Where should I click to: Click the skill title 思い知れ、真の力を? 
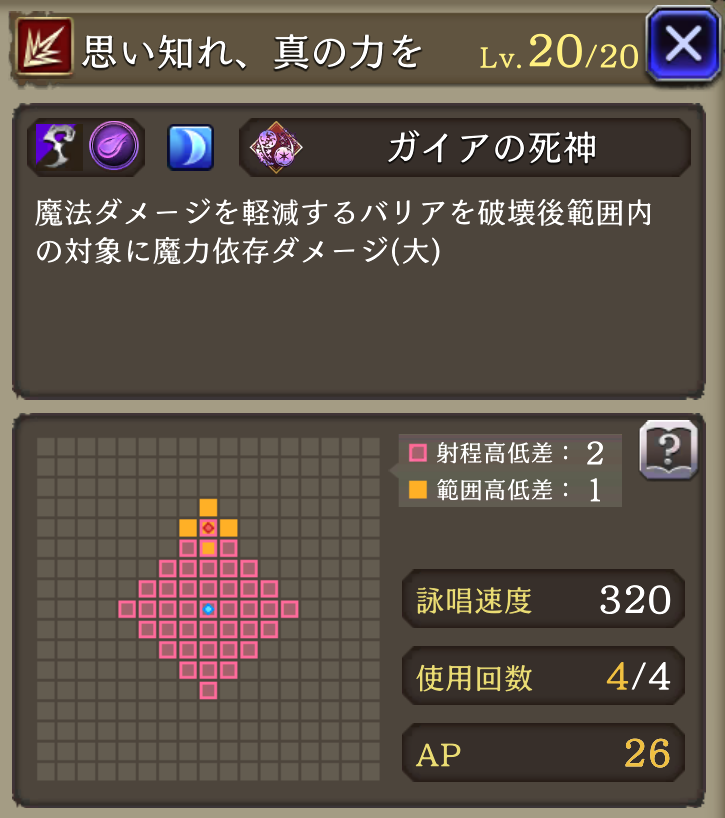point(252,52)
